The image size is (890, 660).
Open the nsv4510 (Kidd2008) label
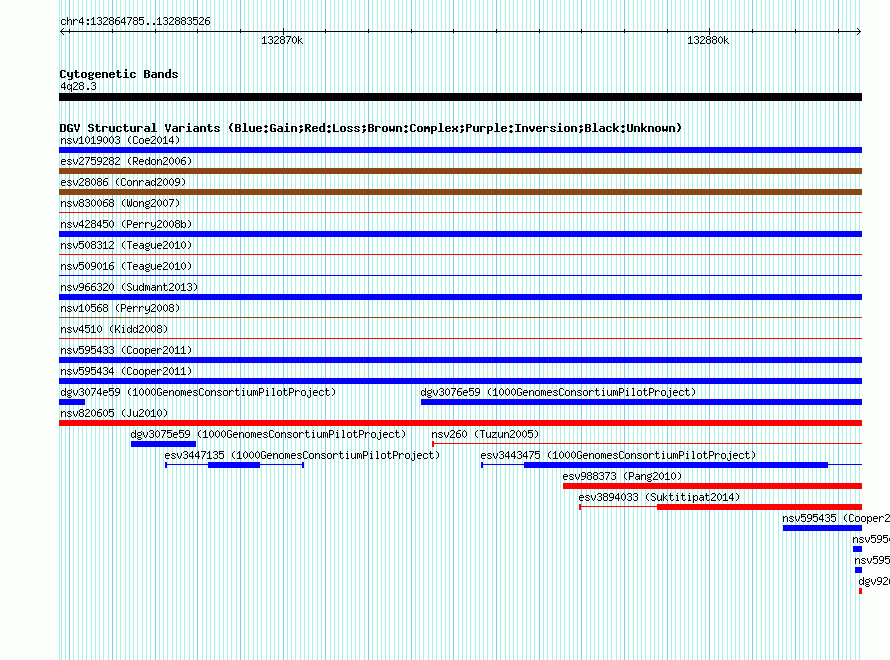(x=114, y=329)
